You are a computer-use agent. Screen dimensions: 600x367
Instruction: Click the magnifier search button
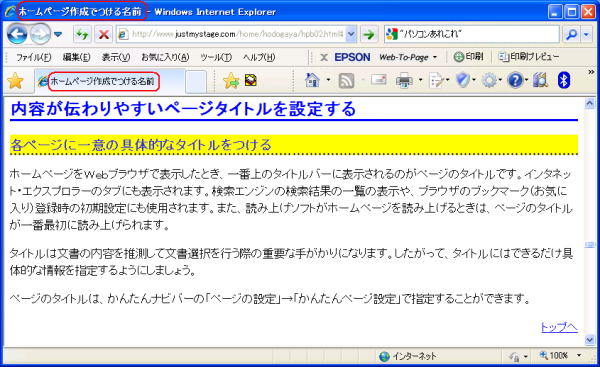coord(572,34)
